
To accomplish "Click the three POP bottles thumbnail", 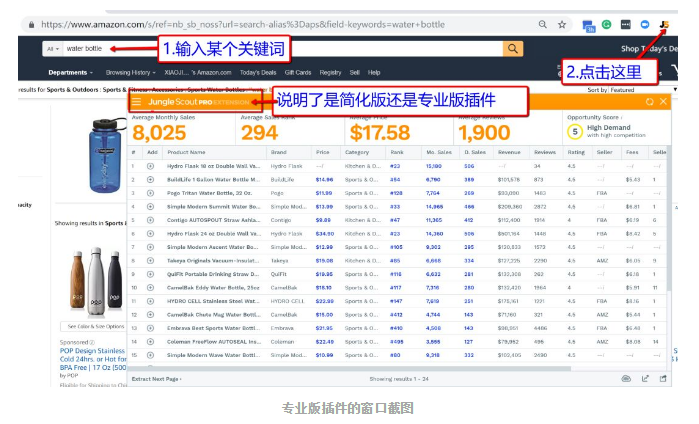I will point(96,280).
